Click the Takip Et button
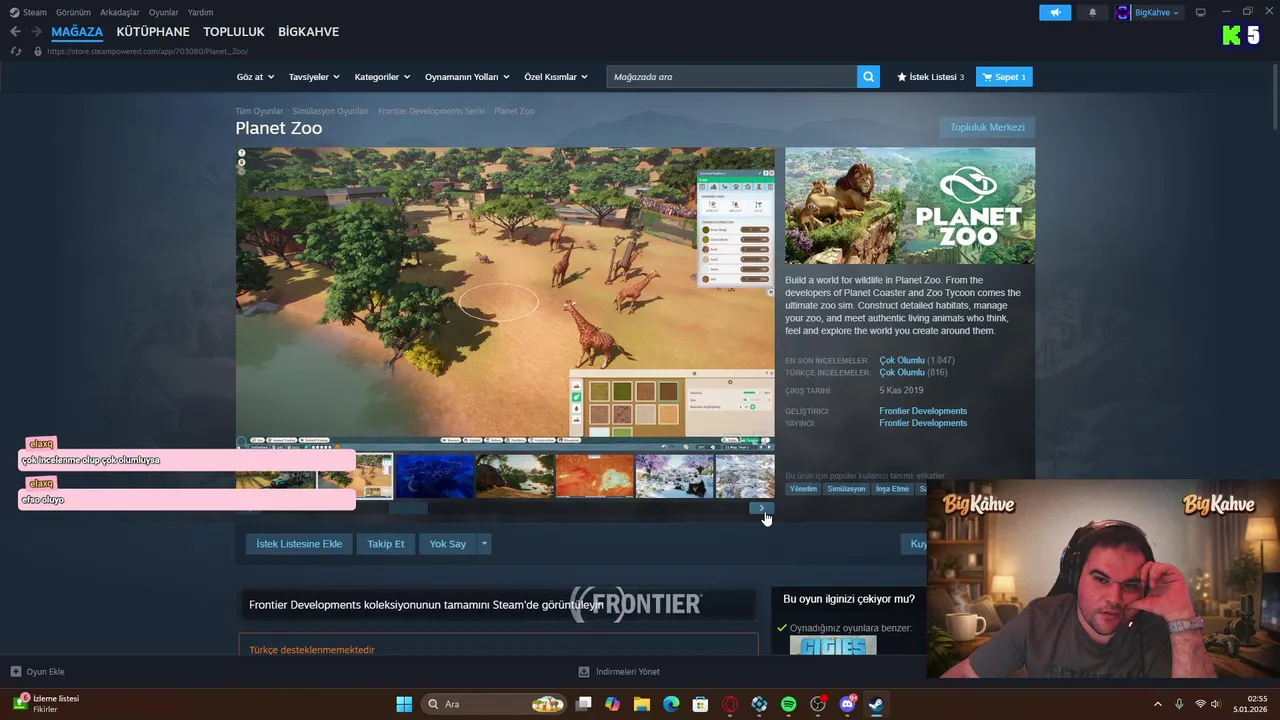 click(386, 544)
